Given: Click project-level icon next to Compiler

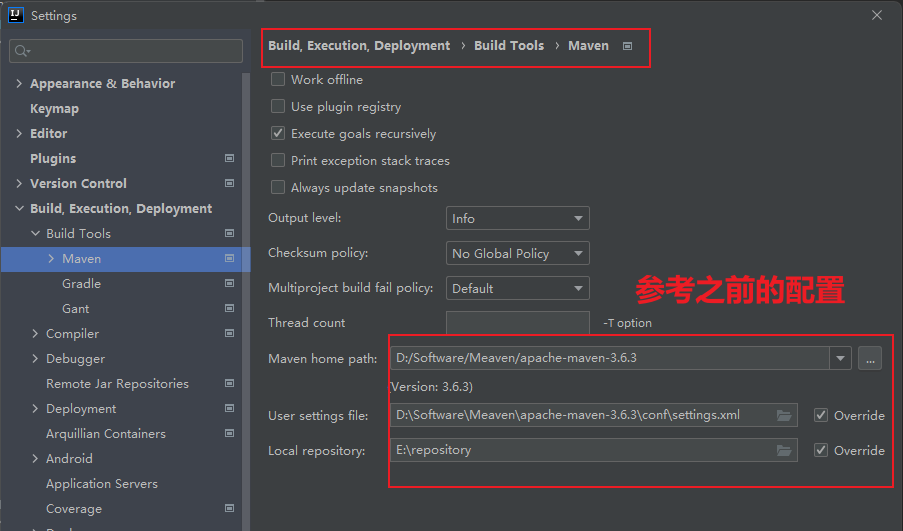Looking at the screenshot, I should [x=229, y=333].
